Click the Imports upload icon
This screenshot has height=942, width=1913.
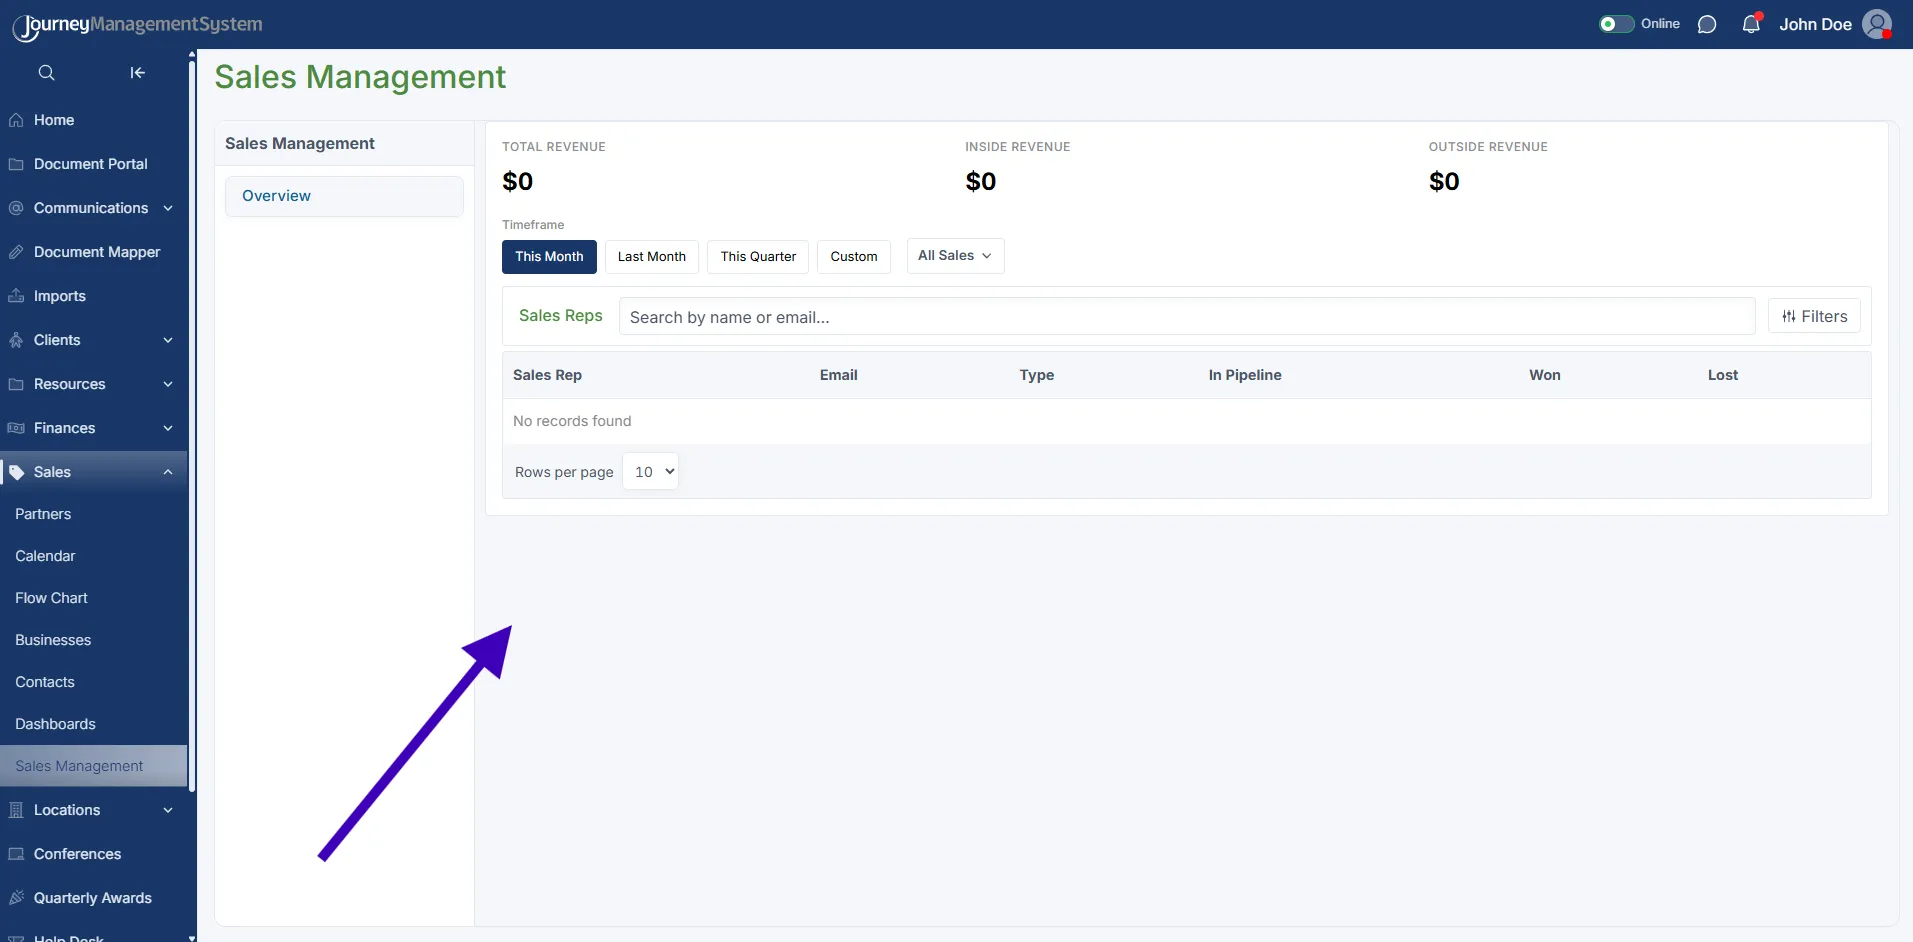(16, 296)
